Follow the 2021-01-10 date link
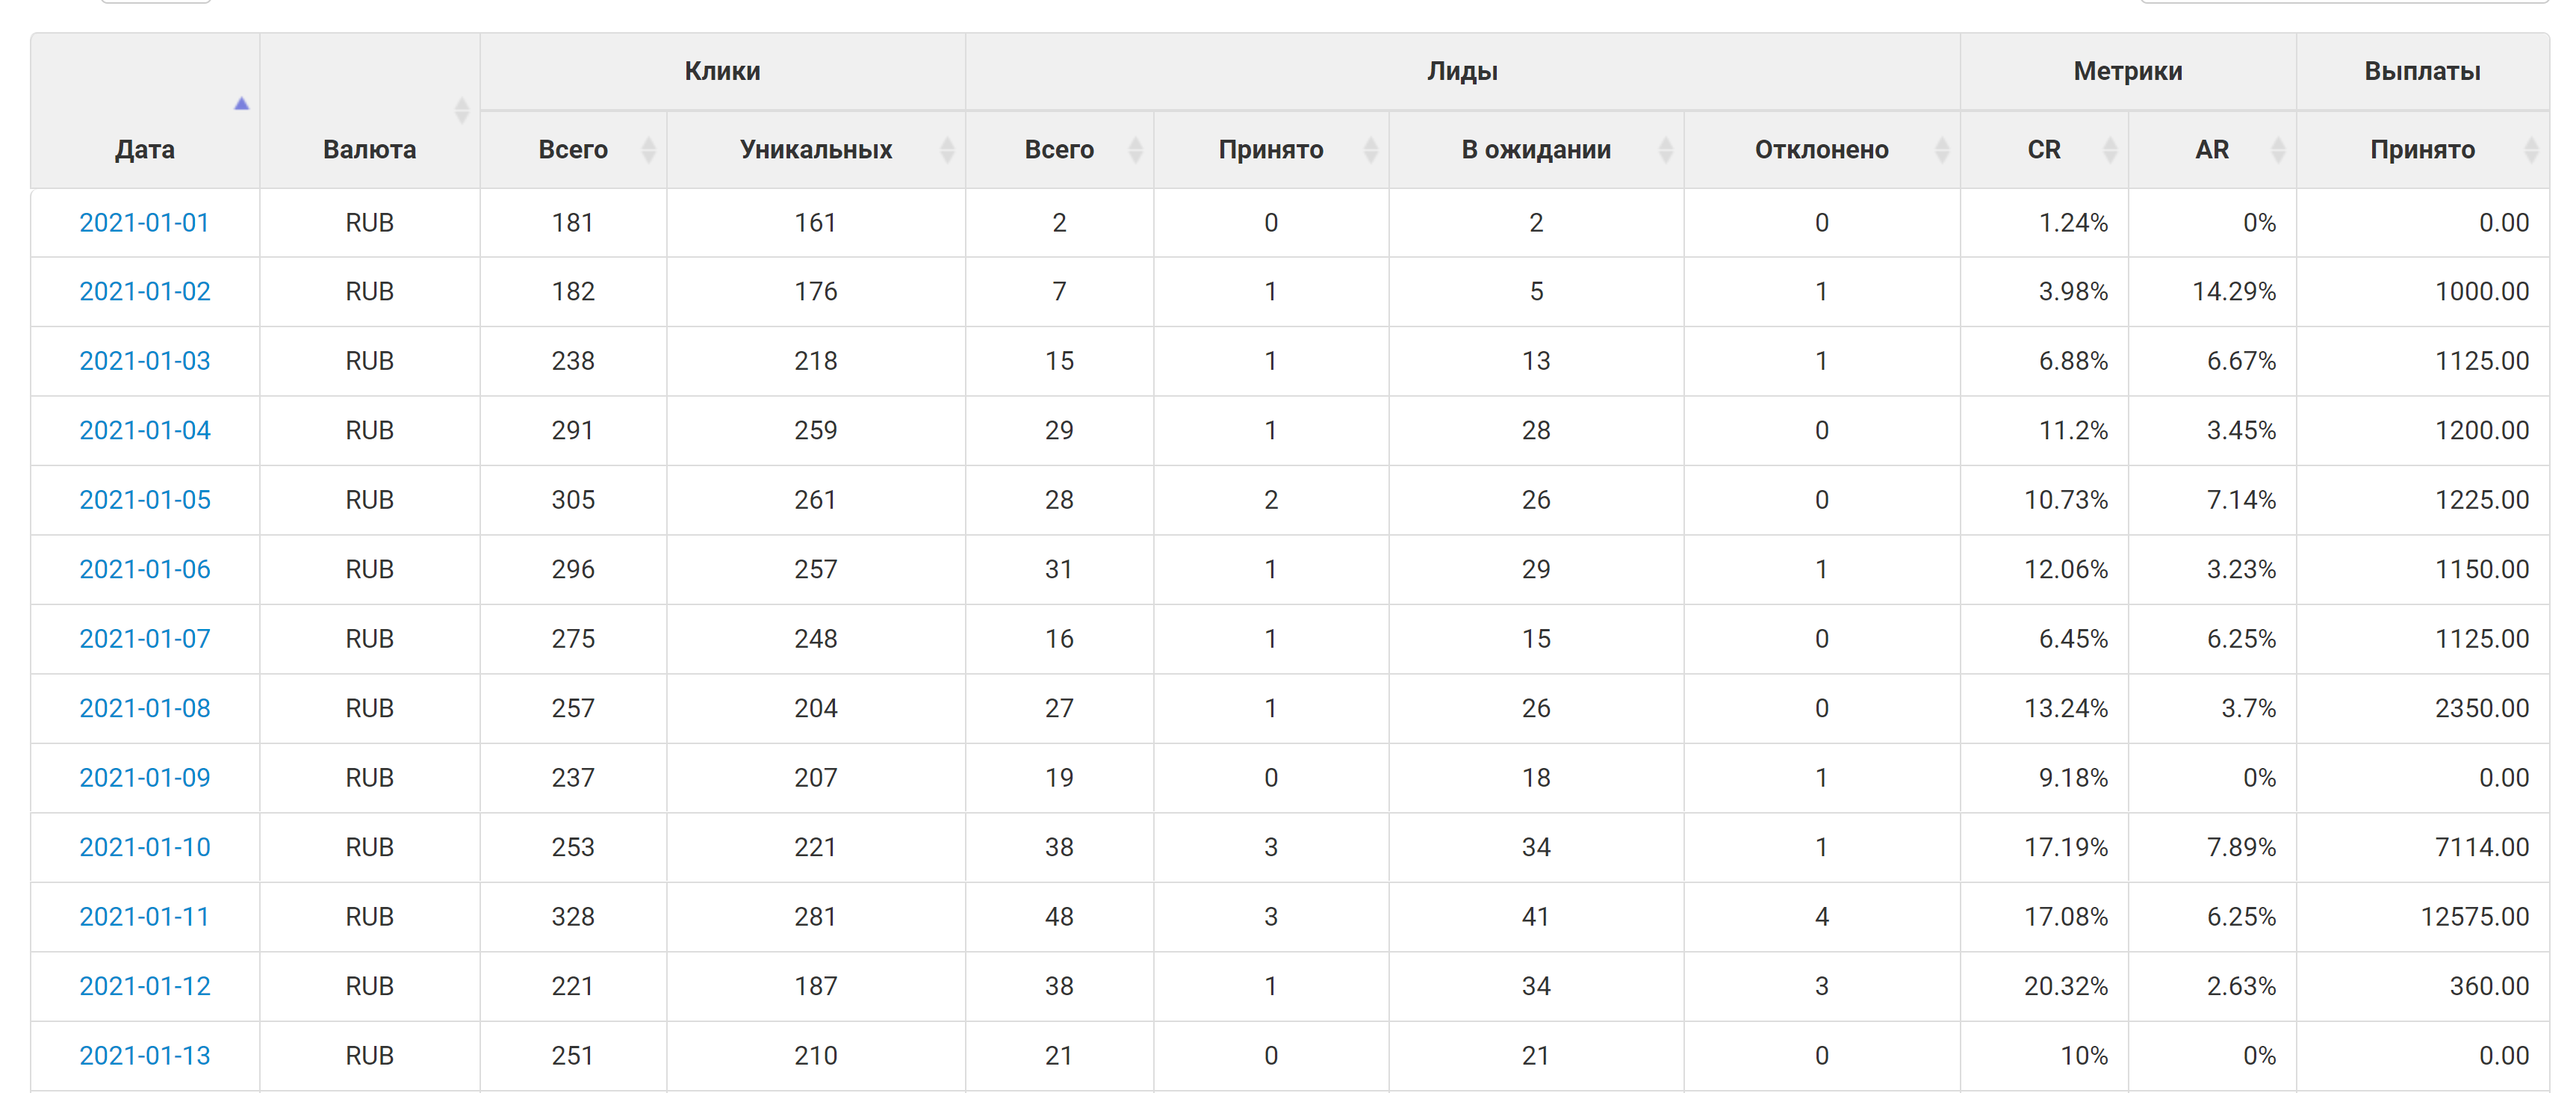 point(145,847)
